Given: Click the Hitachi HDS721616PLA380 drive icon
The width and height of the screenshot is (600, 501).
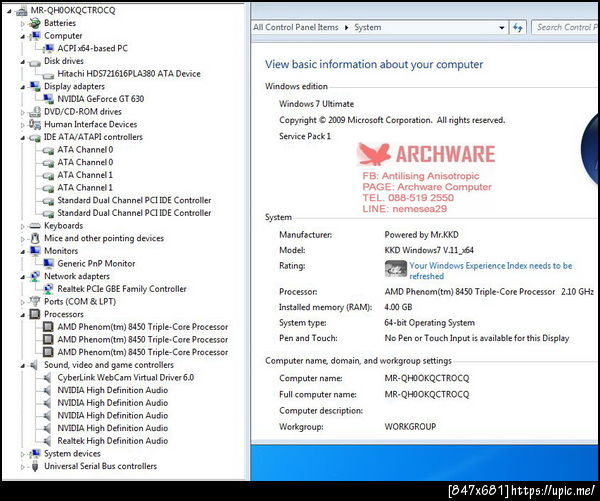Looking at the screenshot, I should click(48, 75).
